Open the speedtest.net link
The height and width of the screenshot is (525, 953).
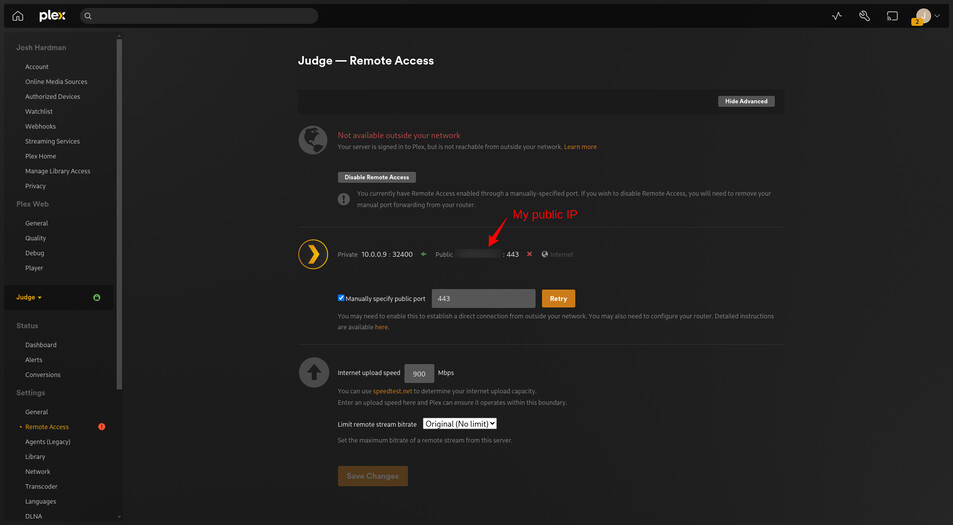393,391
